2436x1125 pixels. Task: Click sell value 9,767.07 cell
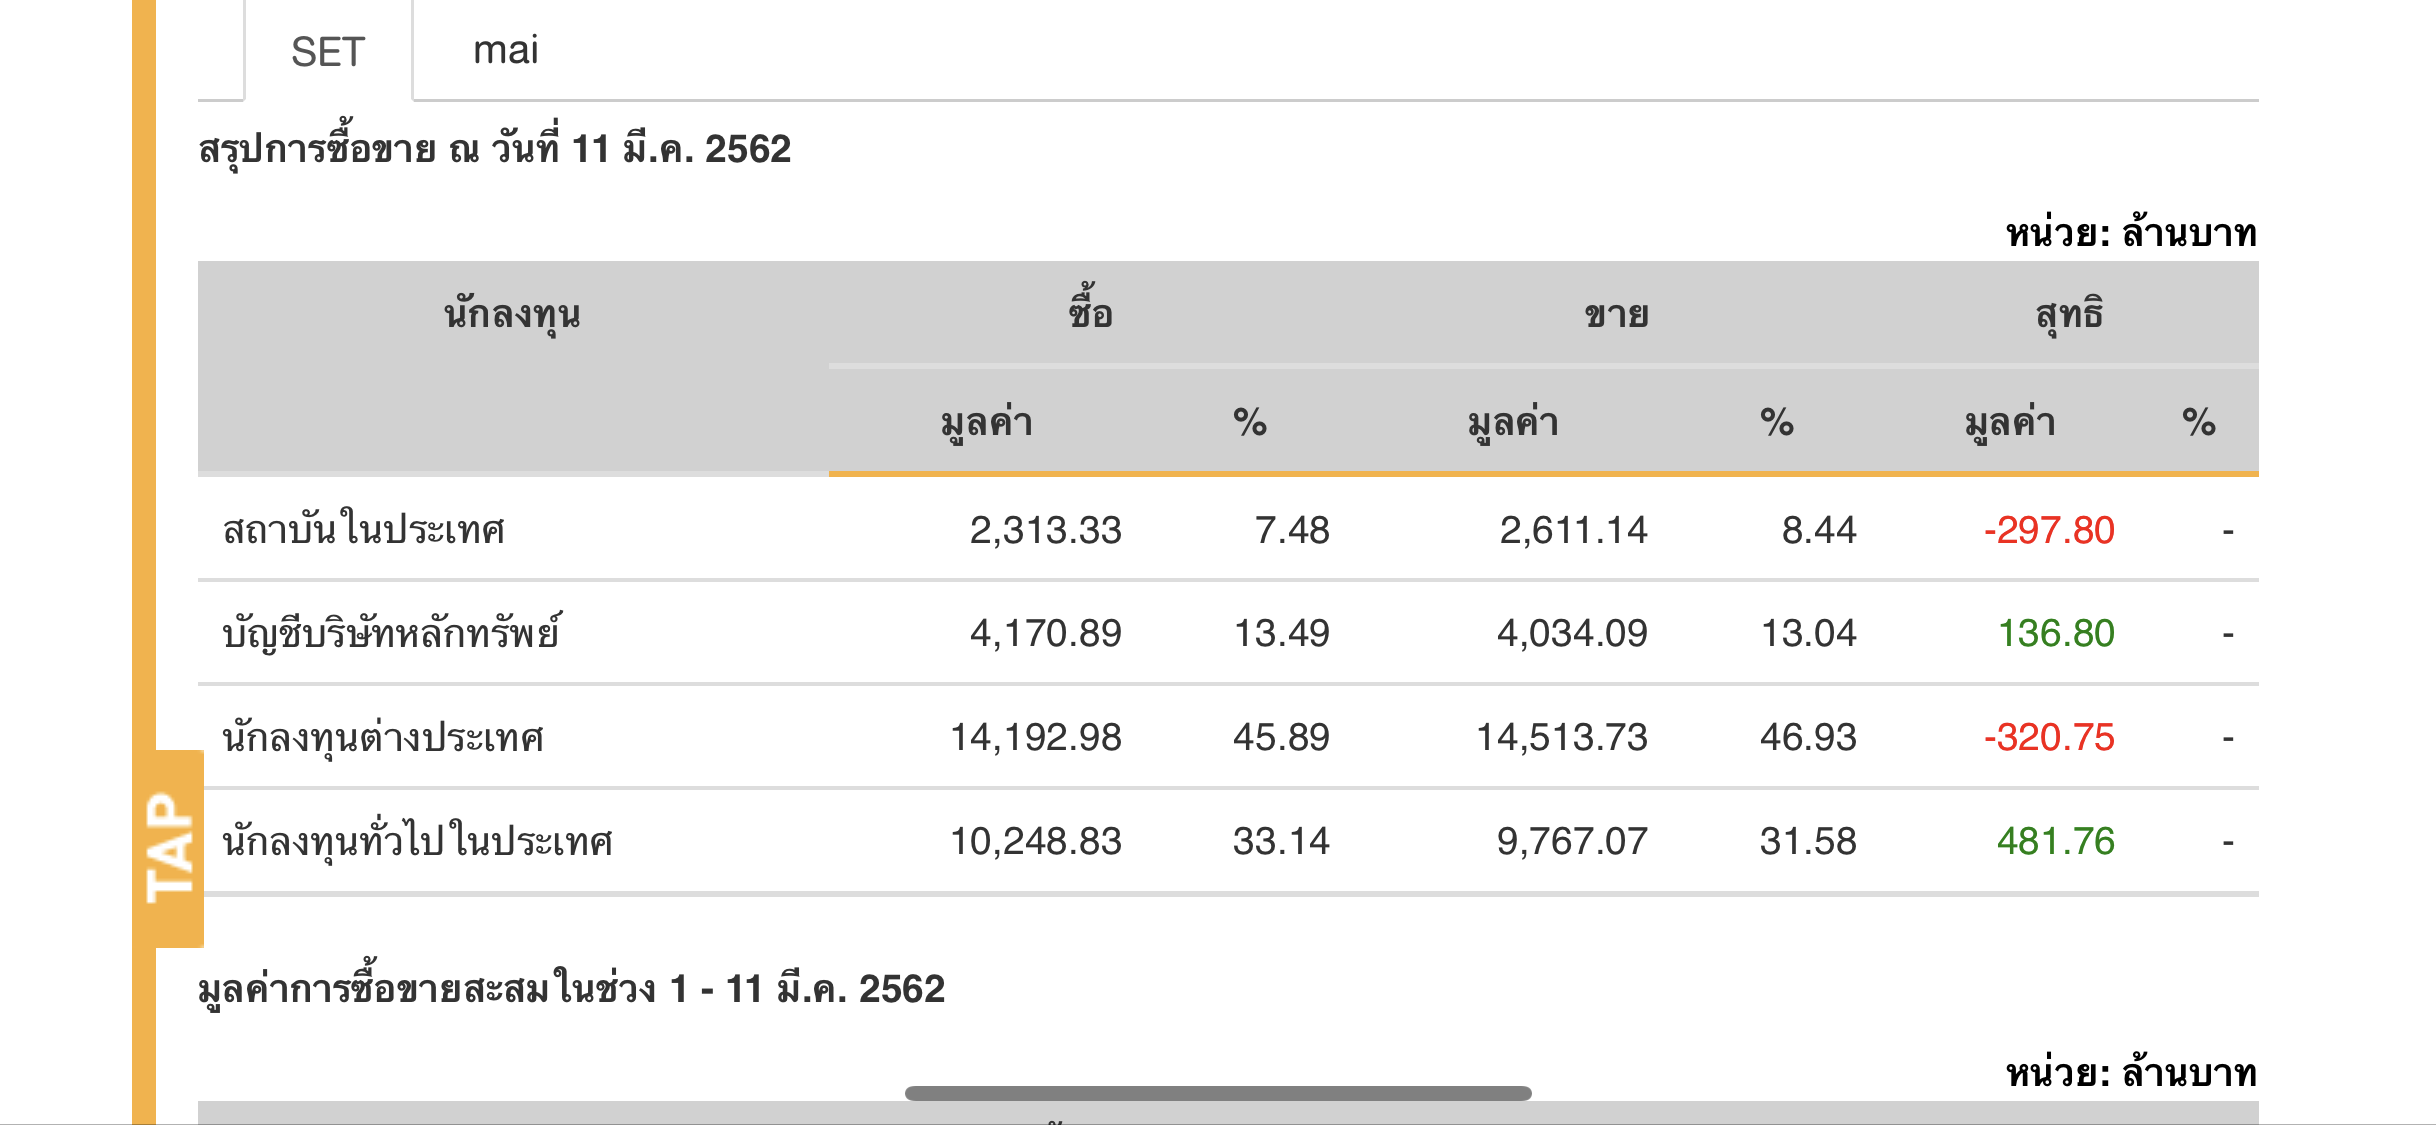(1571, 841)
